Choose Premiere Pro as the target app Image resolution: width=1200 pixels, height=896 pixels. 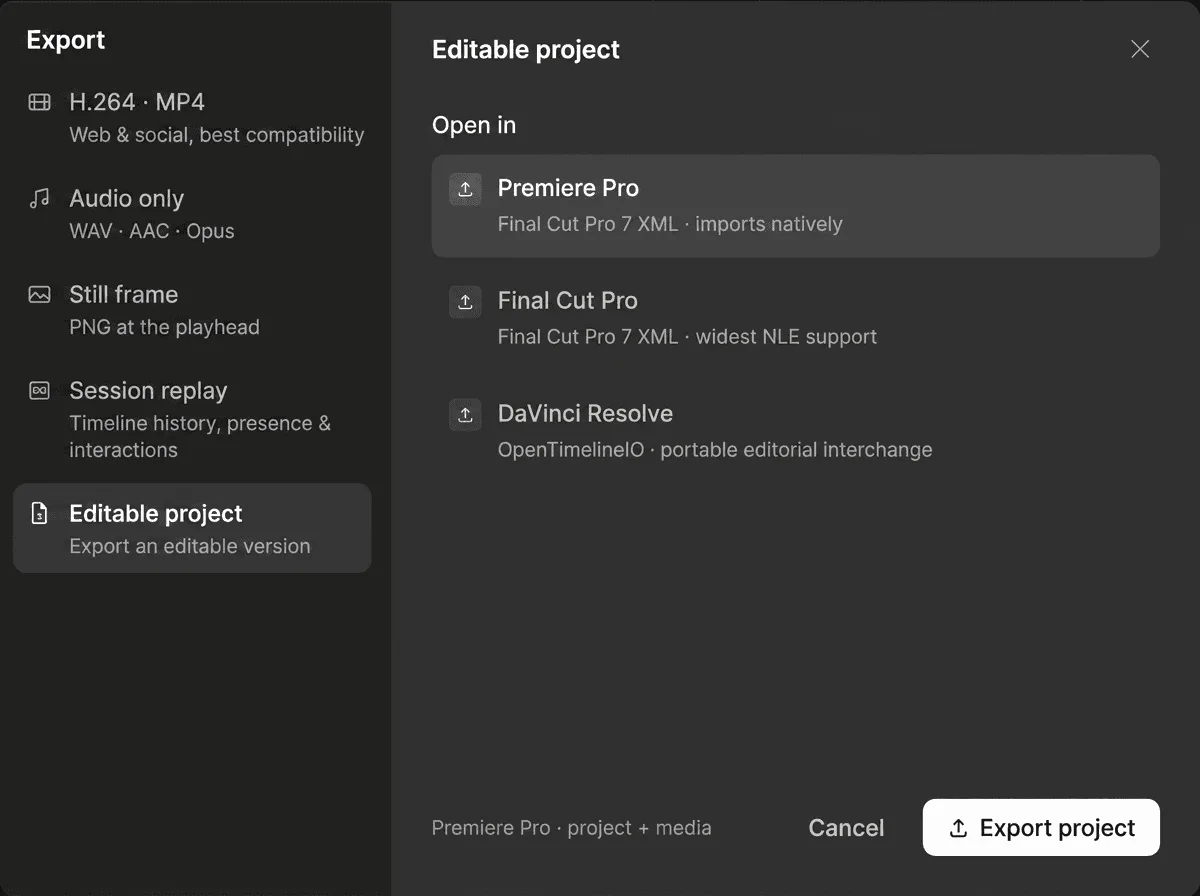(796, 205)
